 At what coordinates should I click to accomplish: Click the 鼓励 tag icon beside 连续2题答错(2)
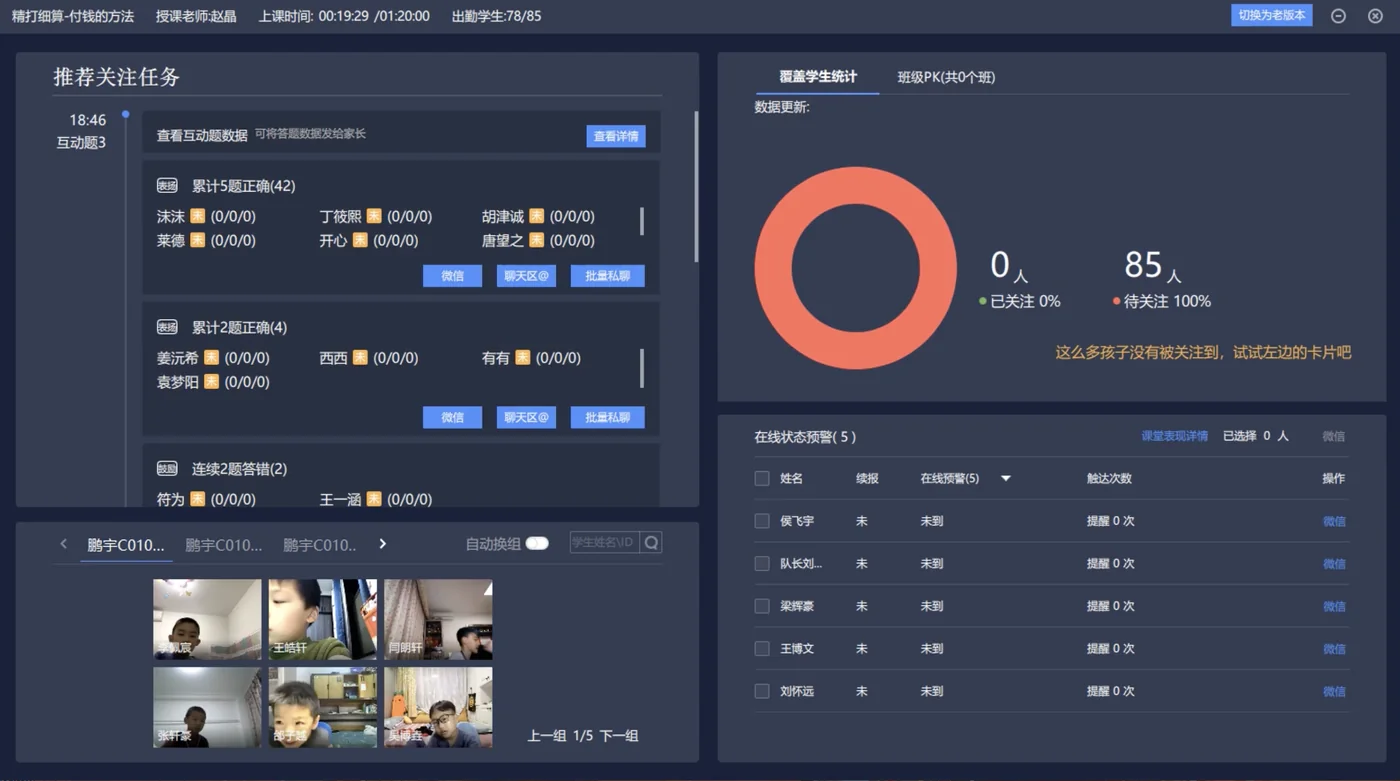(x=167, y=469)
